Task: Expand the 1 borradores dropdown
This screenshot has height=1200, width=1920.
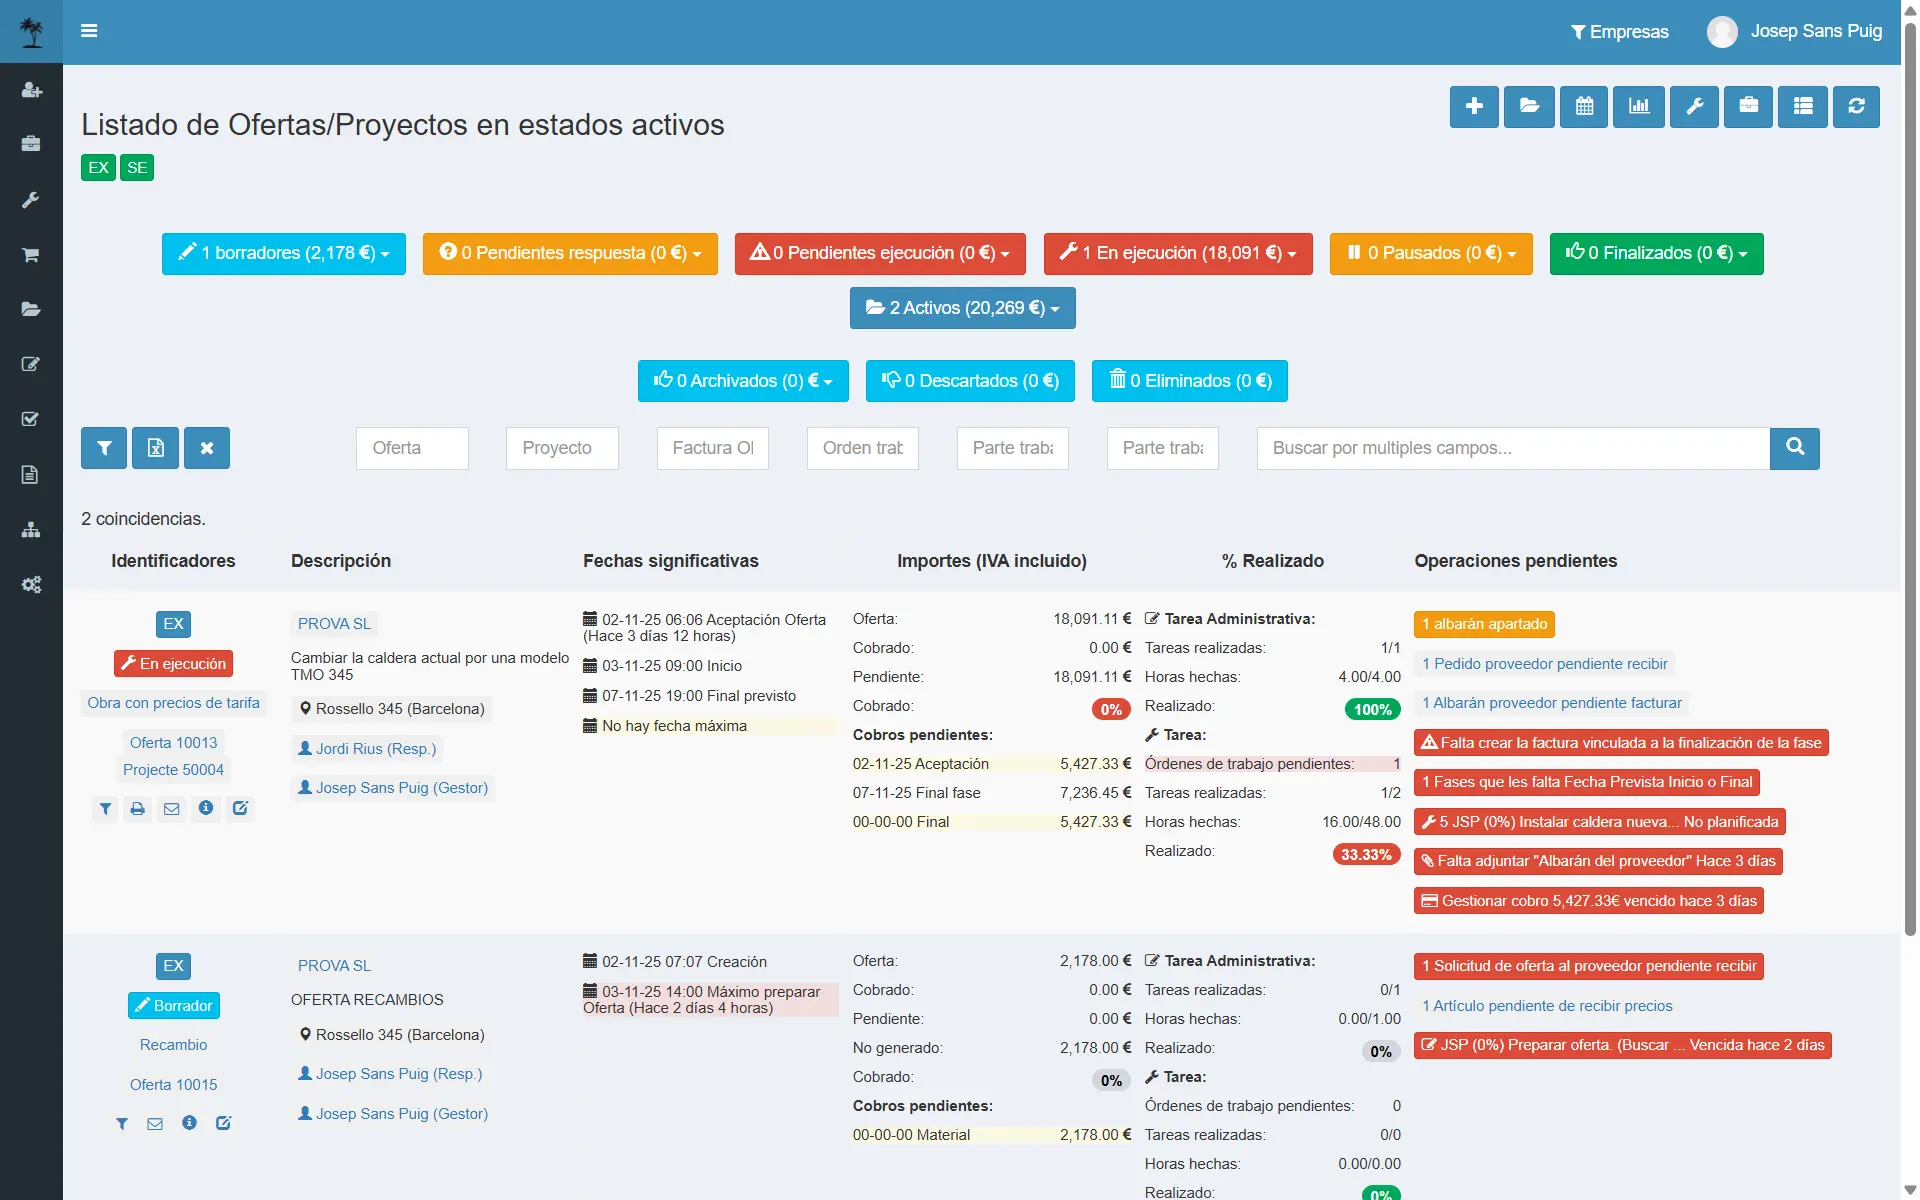Action: [x=284, y=254]
